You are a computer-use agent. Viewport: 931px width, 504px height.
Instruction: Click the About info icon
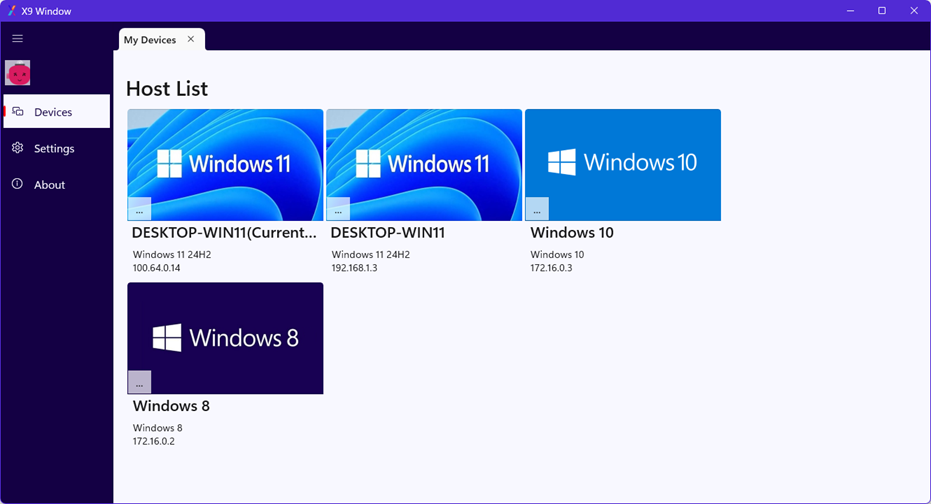click(17, 185)
